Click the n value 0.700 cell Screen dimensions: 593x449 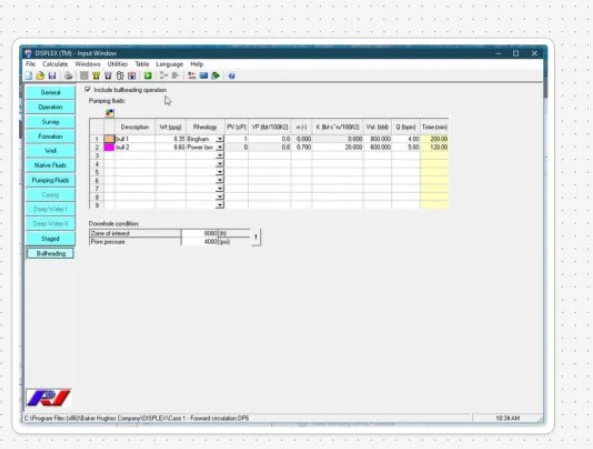tap(301, 147)
